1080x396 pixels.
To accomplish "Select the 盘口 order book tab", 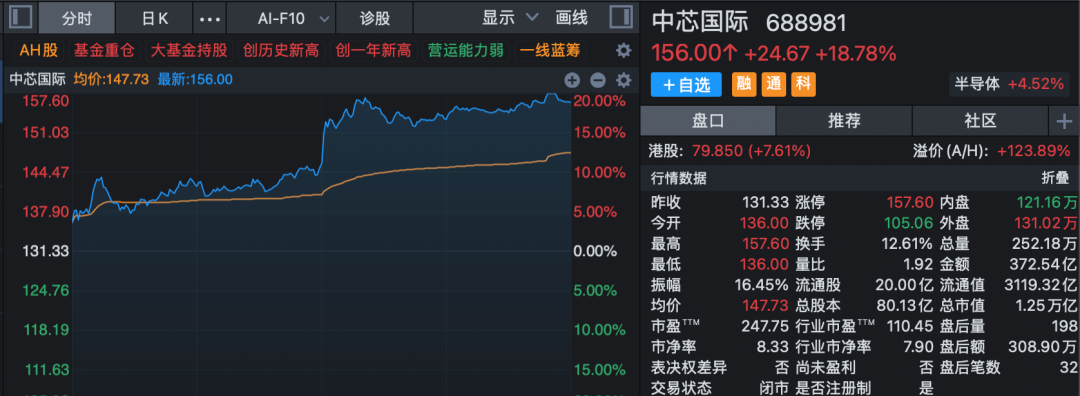I will (x=708, y=122).
